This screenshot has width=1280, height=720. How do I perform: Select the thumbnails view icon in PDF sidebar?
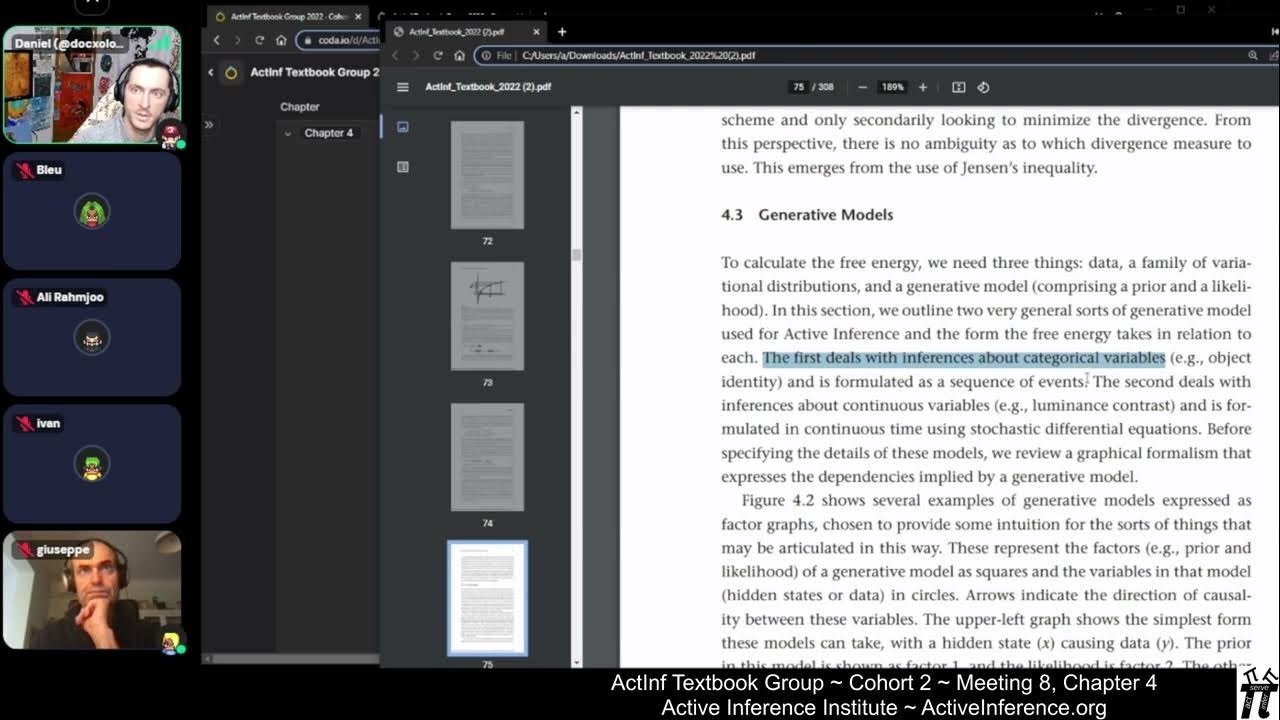tap(403, 127)
